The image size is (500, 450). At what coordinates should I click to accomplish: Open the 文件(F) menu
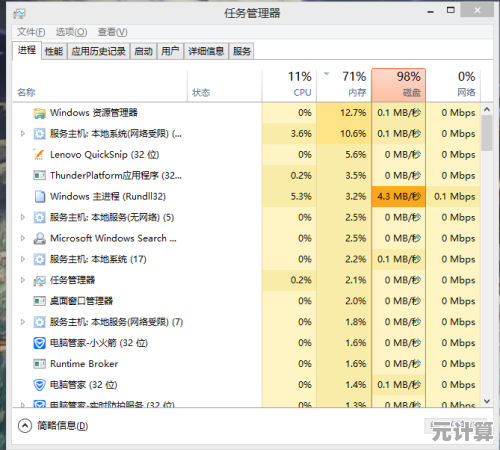coord(31,32)
